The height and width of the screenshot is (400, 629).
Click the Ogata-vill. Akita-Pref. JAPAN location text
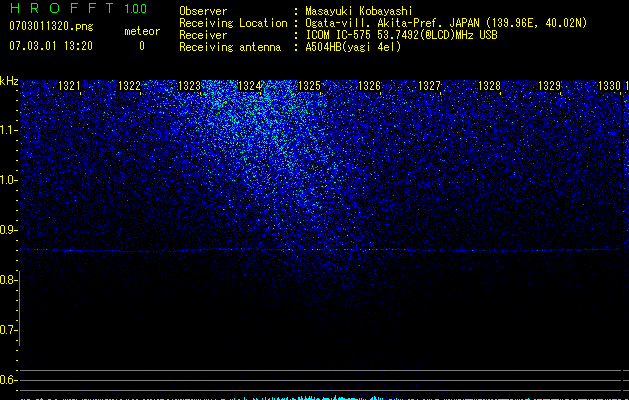pos(446,23)
